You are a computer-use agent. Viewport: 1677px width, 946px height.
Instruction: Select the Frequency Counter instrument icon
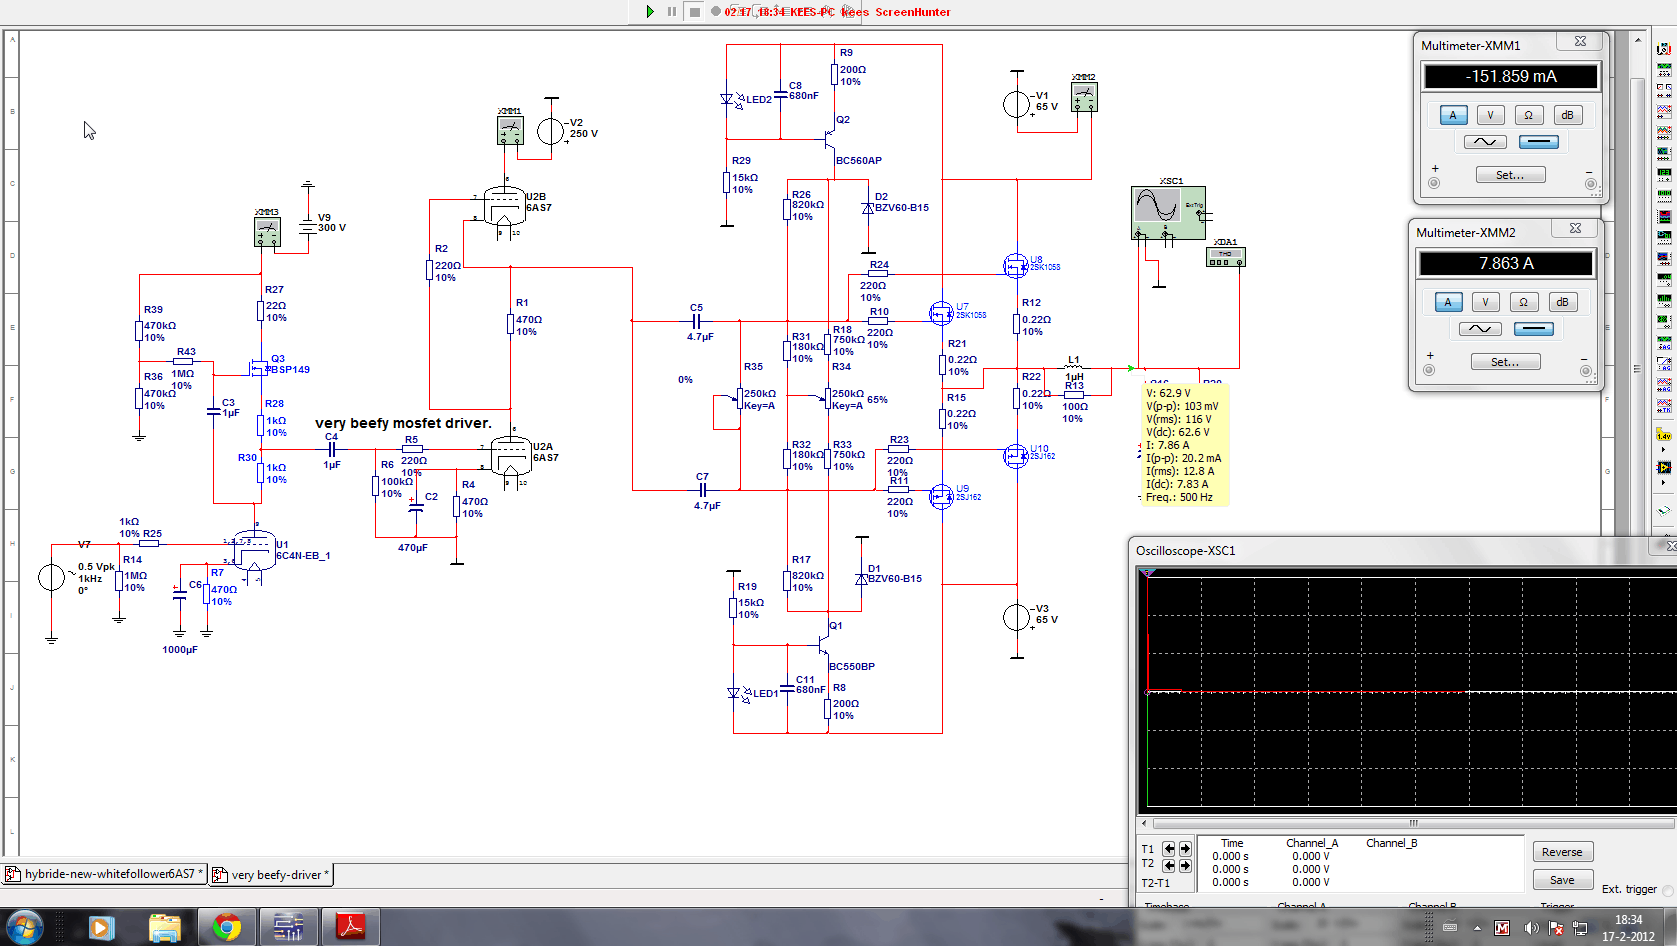[x=1664, y=175]
